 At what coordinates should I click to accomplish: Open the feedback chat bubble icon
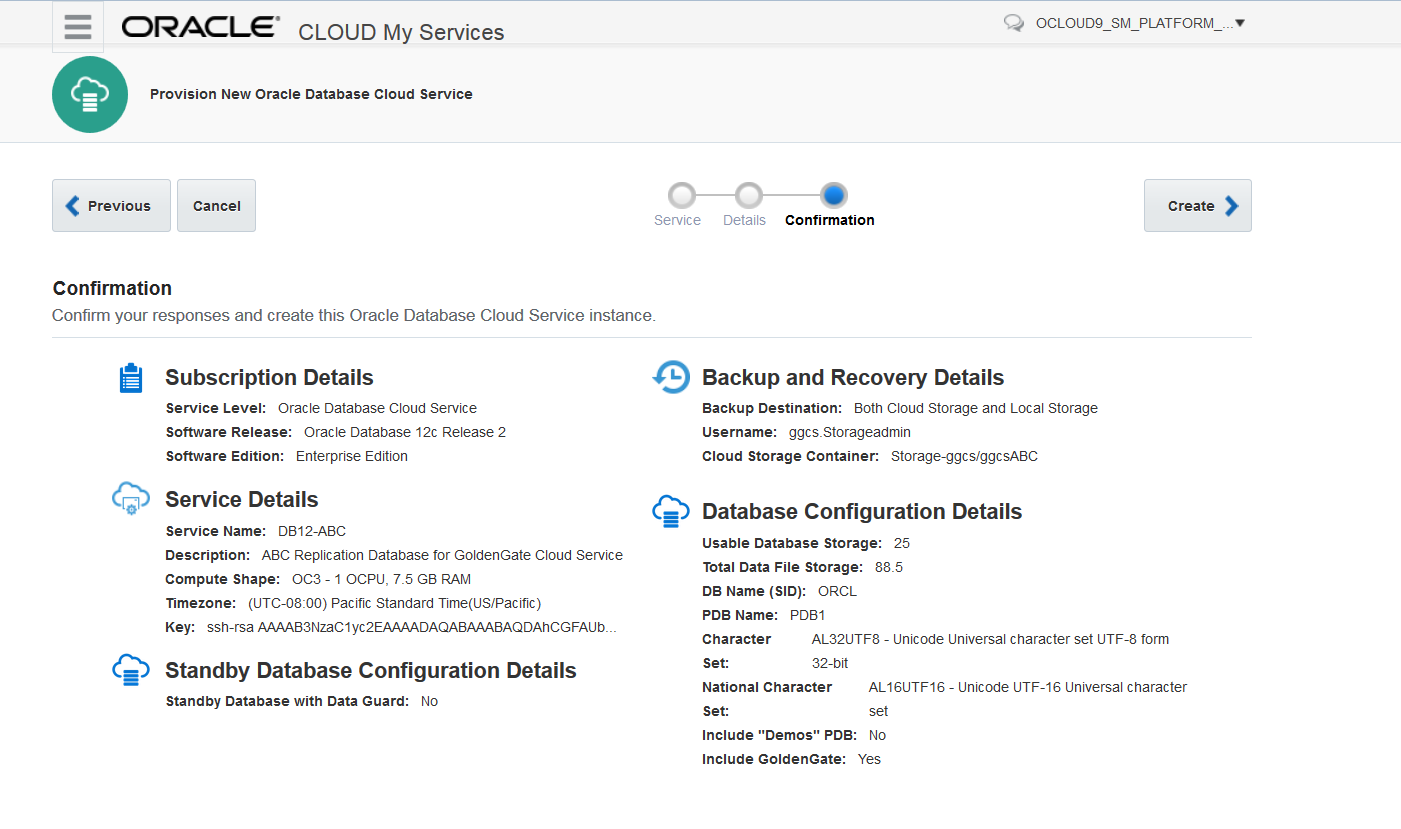[1013, 22]
